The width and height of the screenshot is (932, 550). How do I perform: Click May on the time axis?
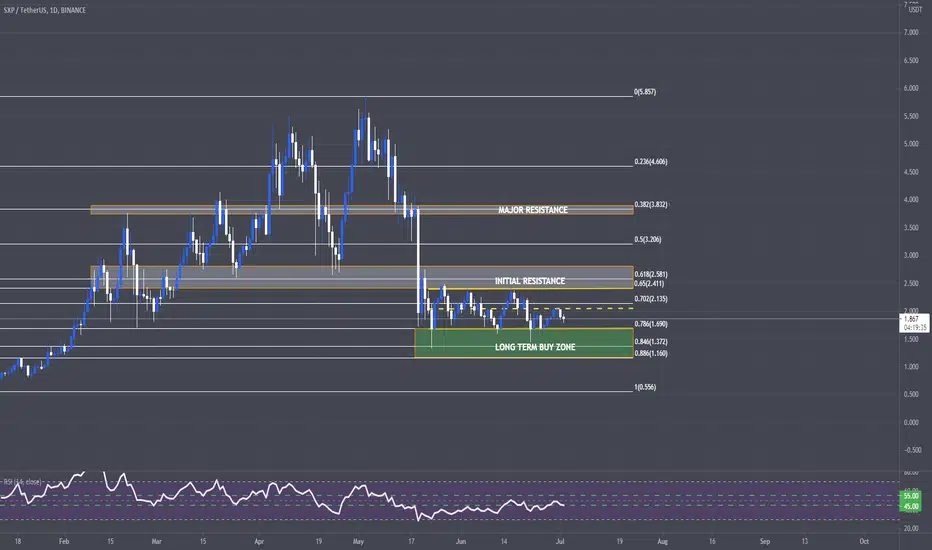click(x=358, y=542)
